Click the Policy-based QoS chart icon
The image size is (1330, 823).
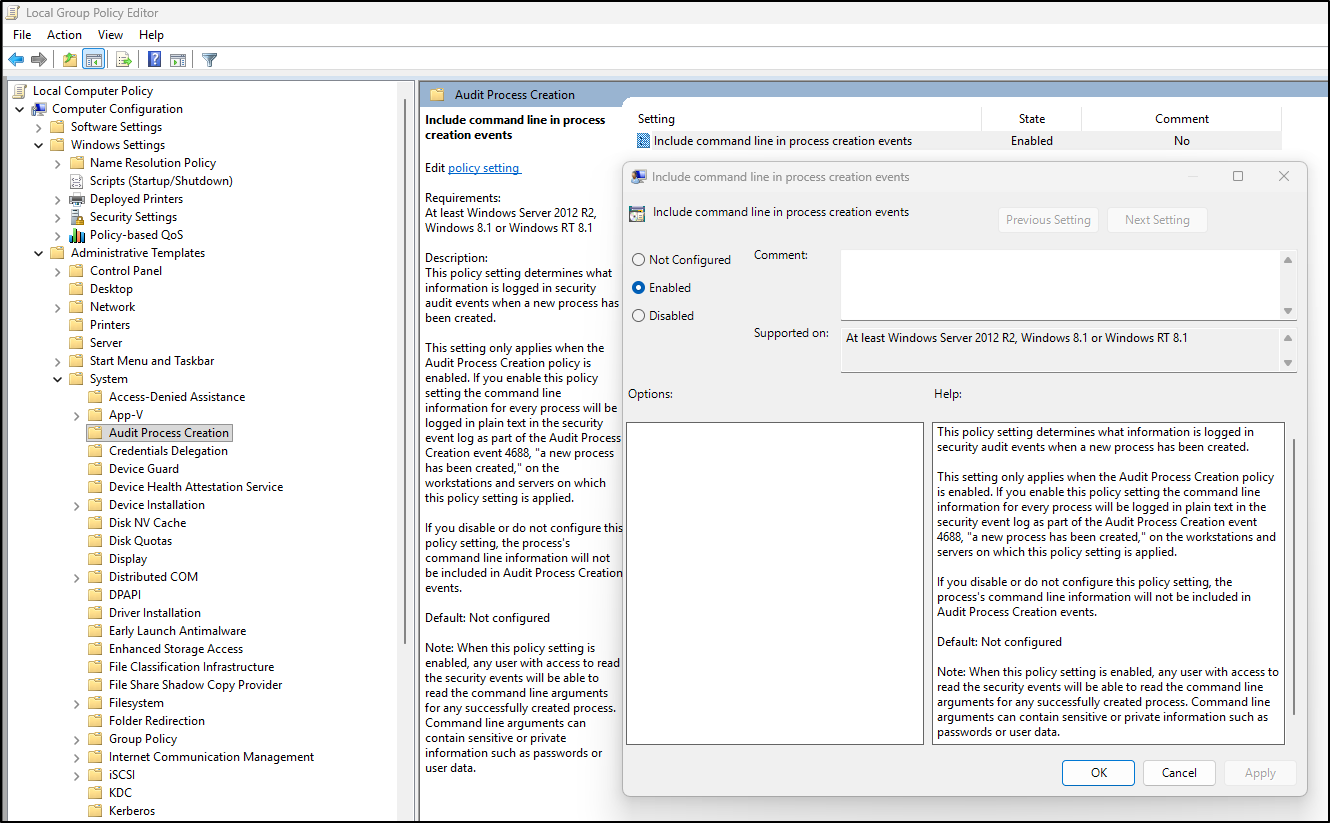[x=77, y=235]
